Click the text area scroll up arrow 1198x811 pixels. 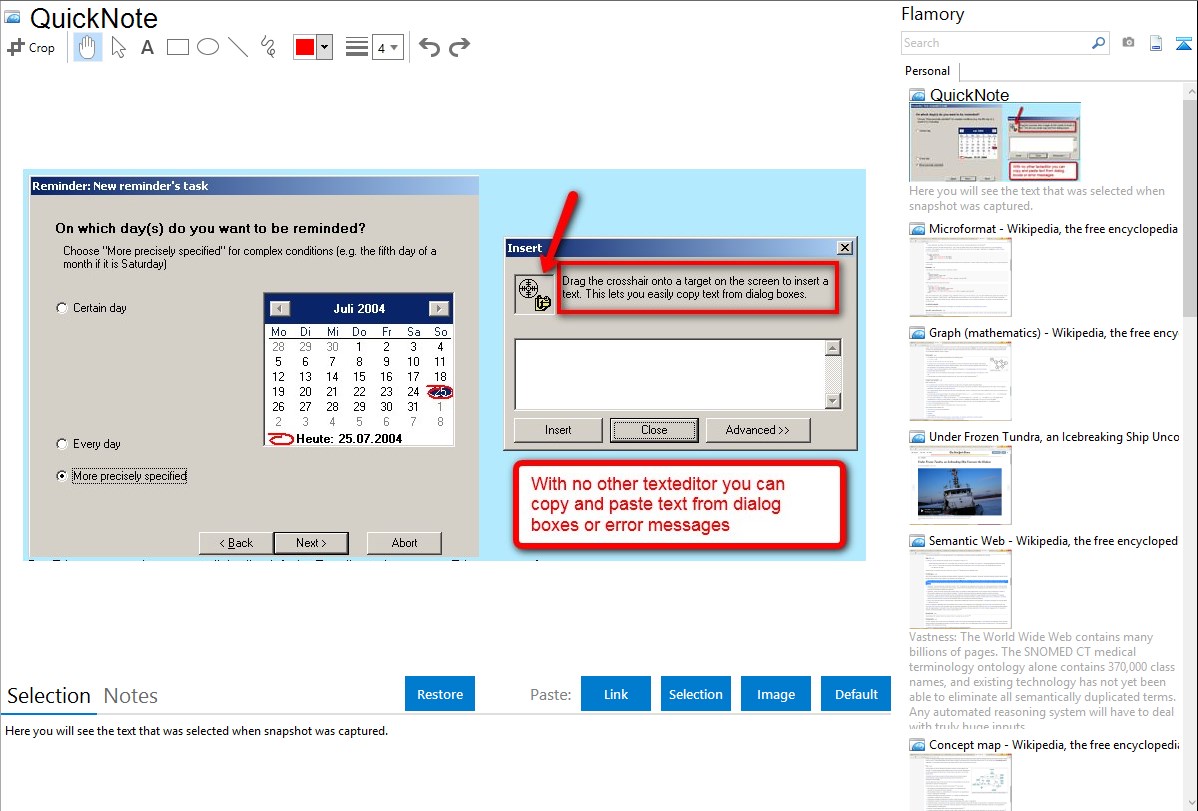[x=834, y=349]
